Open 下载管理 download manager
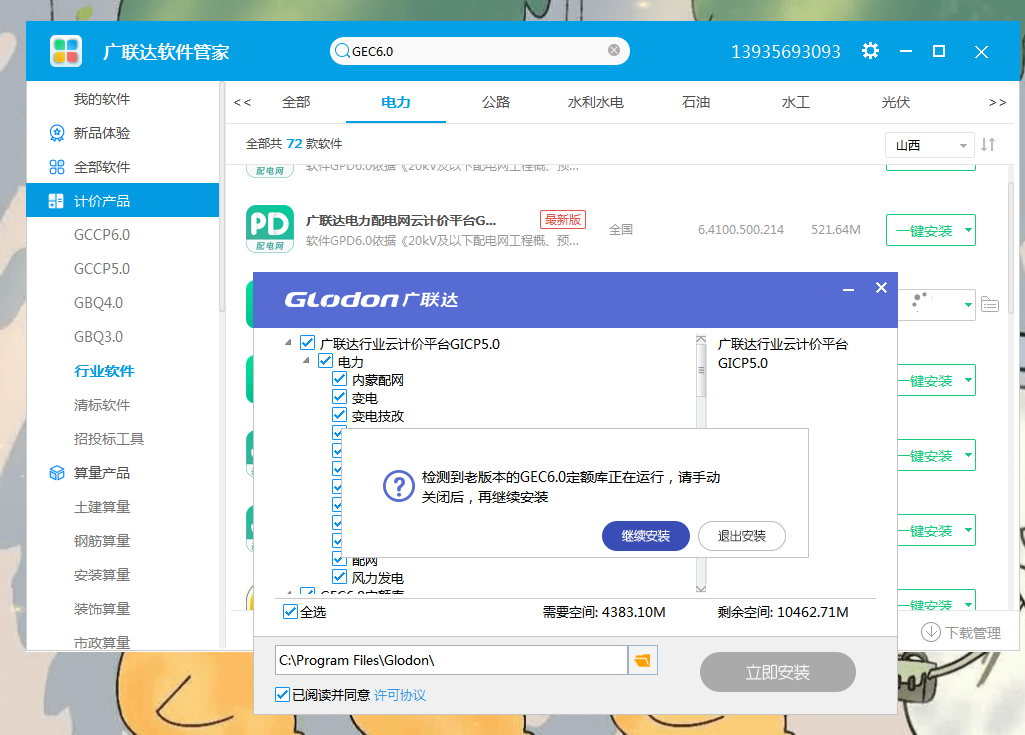1025x735 pixels. [962, 632]
